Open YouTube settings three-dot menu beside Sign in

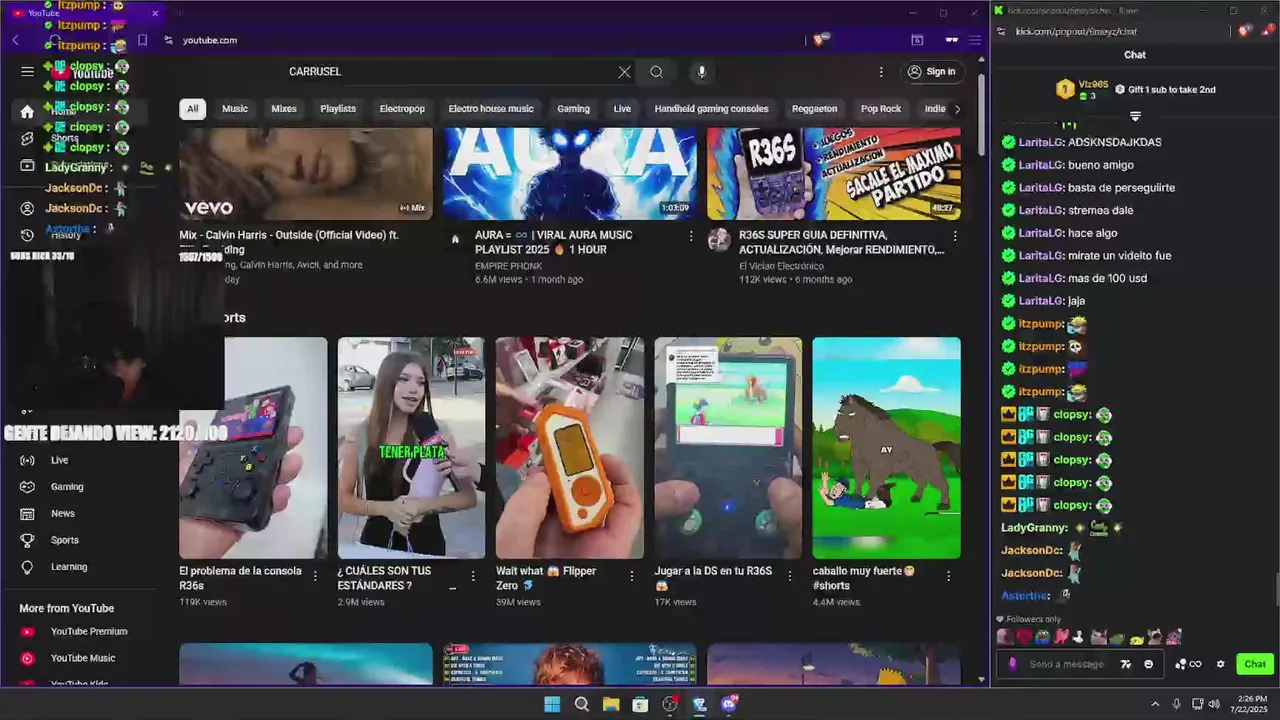point(881,72)
